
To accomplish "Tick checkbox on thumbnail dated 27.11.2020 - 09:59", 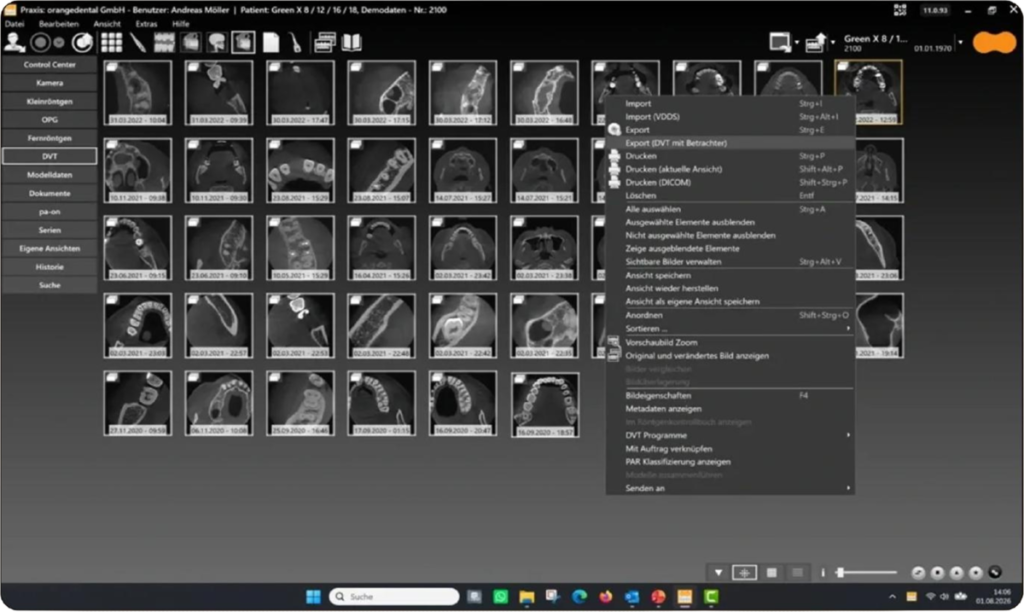I will [x=112, y=378].
